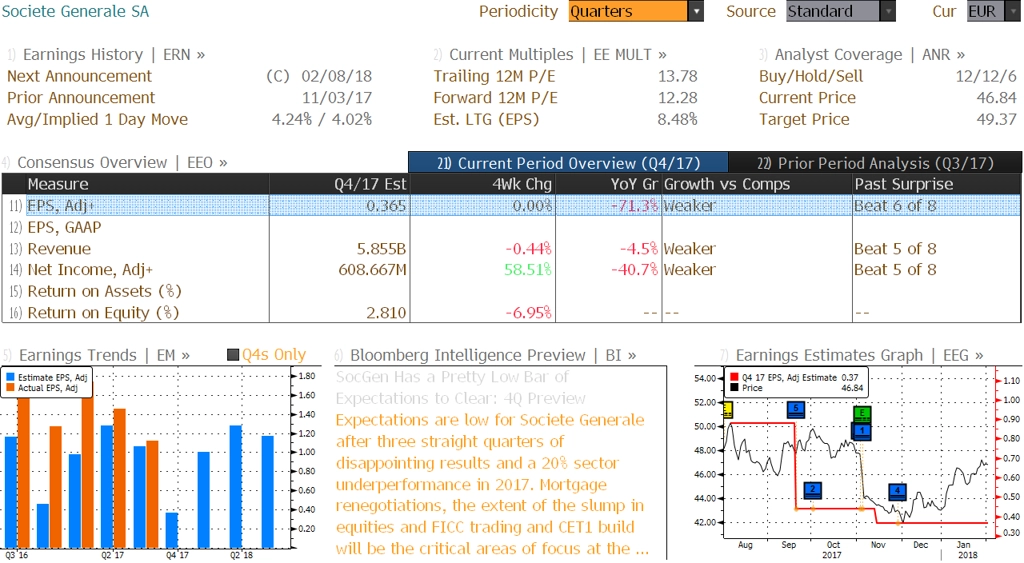Click the green E earnings marker on graph

tap(862, 413)
